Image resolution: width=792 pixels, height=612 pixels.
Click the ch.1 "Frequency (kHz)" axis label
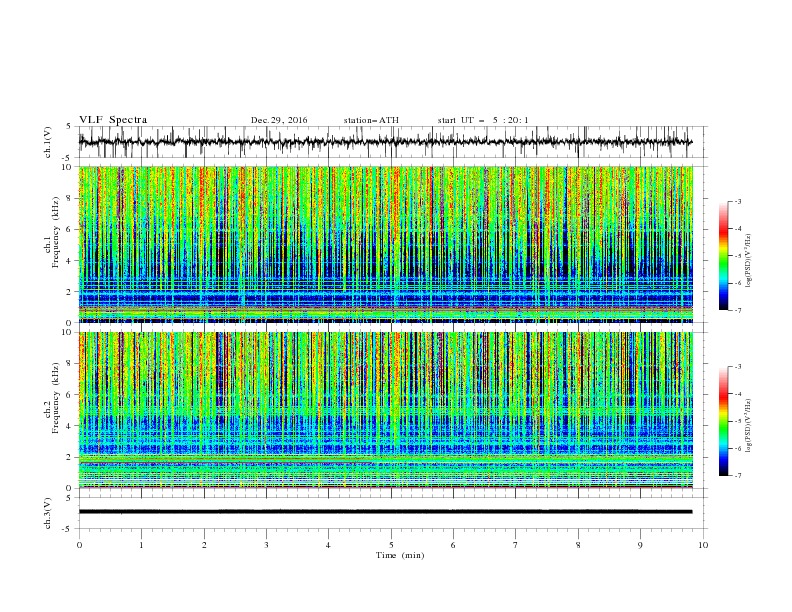click(56, 232)
